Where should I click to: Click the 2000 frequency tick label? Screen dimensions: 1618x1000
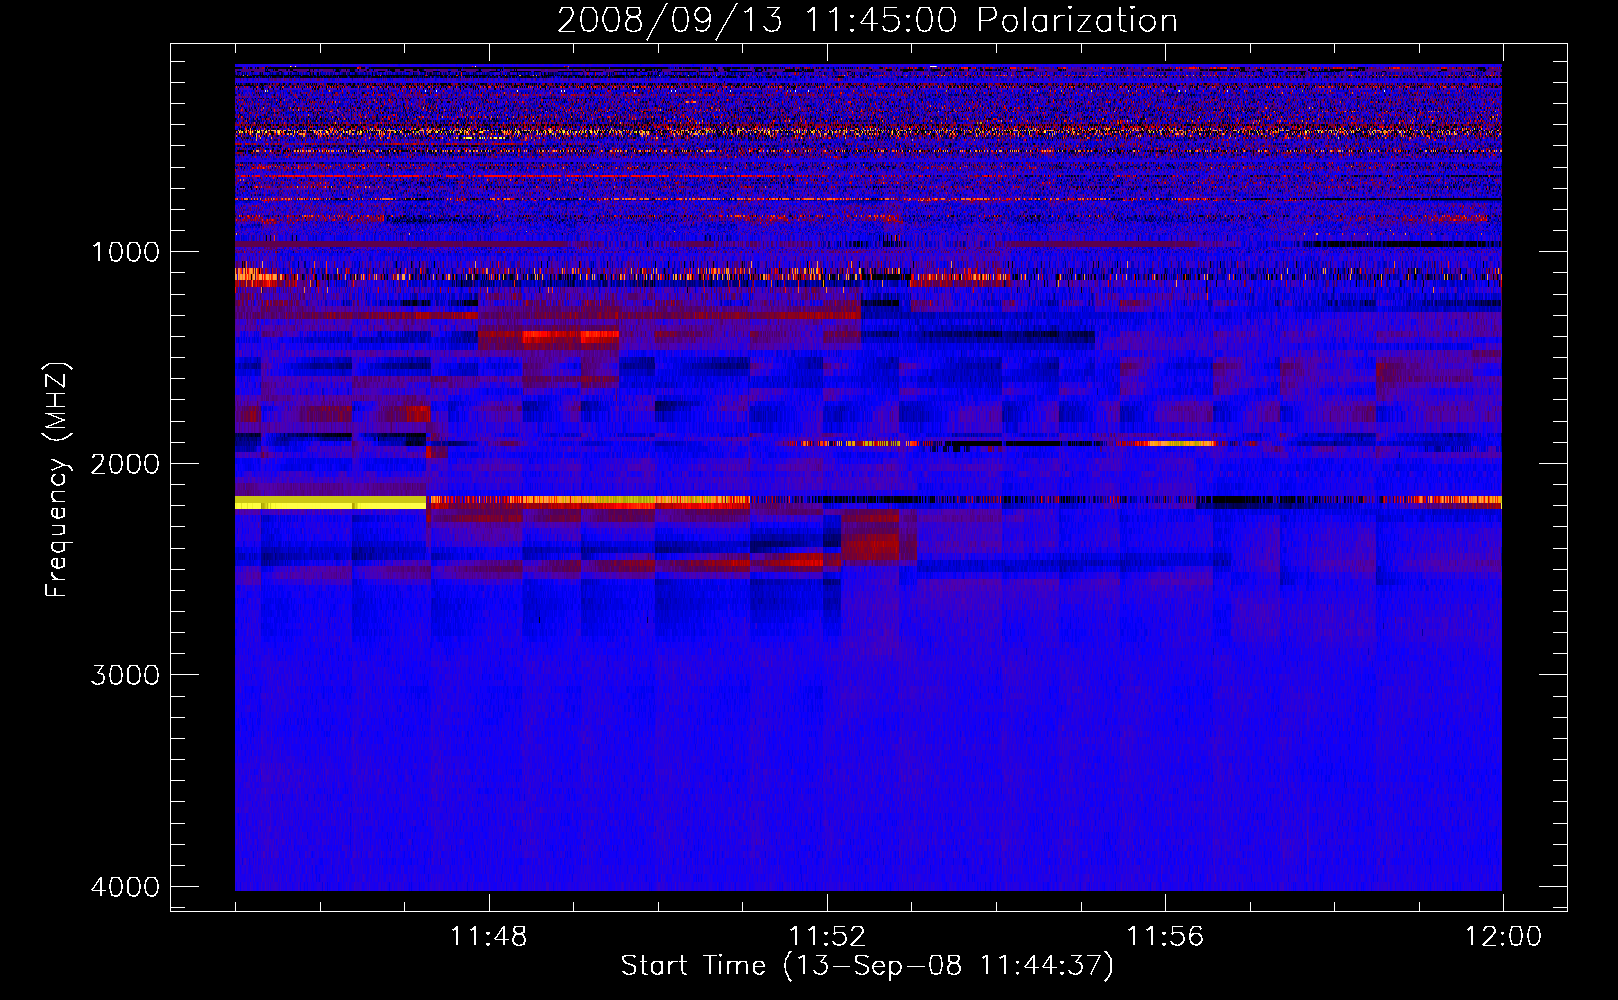[125, 463]
